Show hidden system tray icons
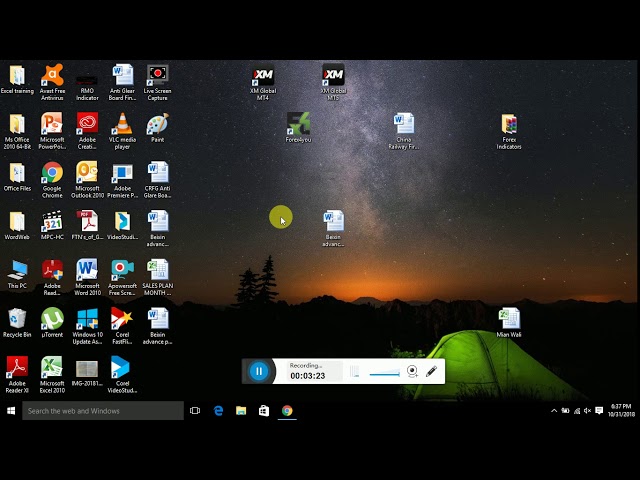Image resolution: width=640 pixels, height=480 pixels. point(554,411)
